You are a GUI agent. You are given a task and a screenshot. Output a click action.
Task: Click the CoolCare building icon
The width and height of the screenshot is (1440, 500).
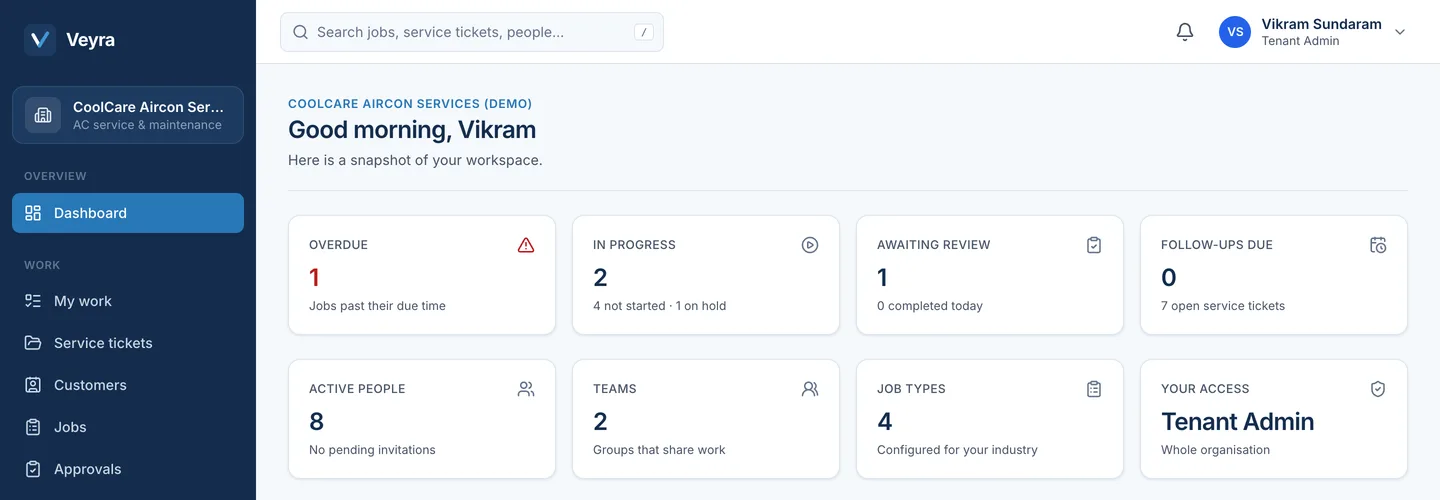(x=43, y=115)
